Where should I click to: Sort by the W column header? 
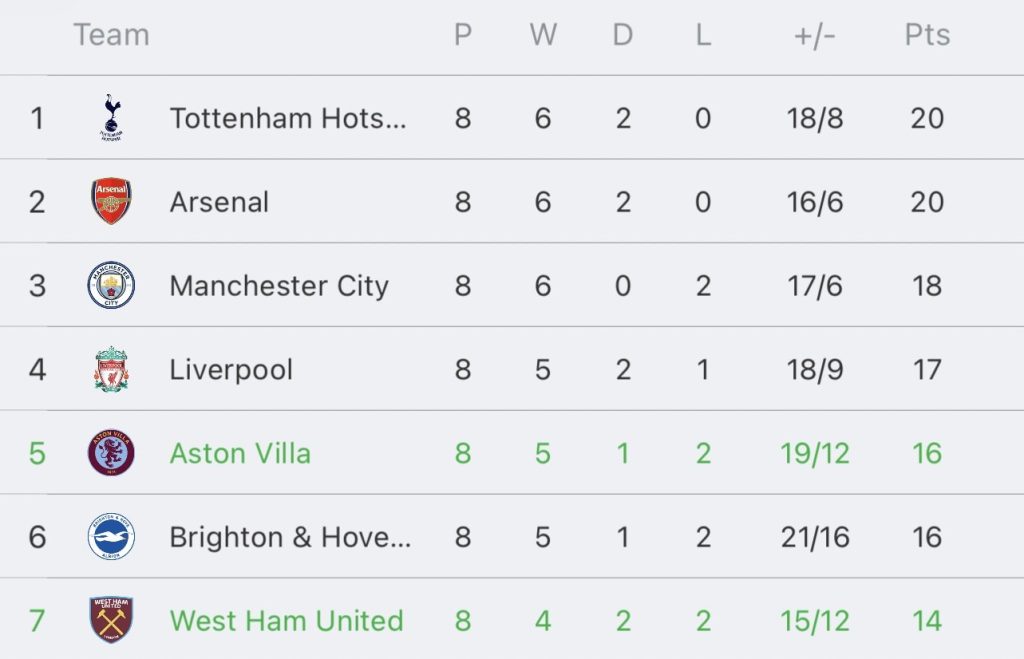coord(543,35)
